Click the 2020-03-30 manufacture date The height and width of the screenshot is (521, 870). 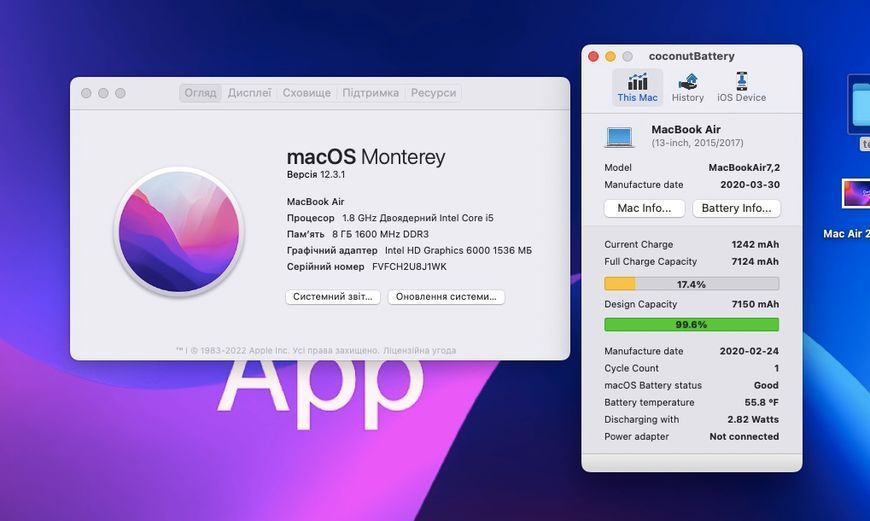pos(750,185)
